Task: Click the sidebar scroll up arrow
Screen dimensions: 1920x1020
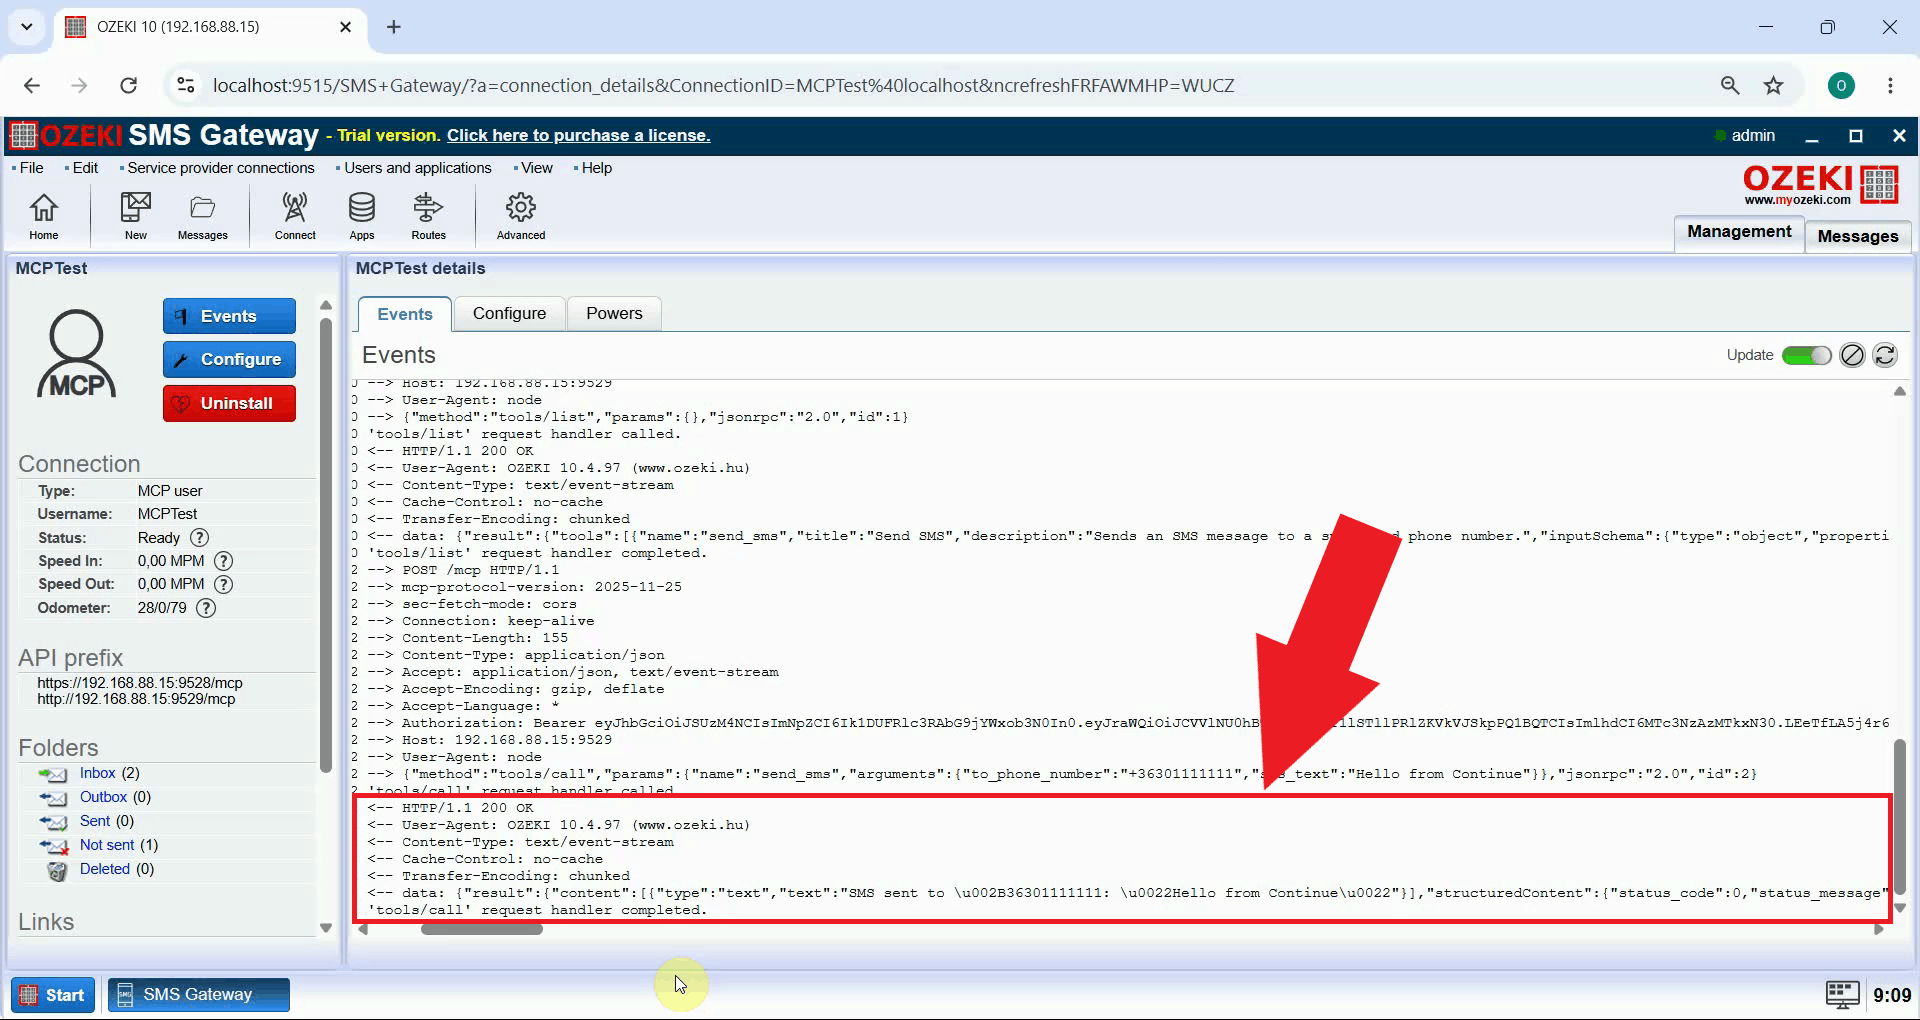Action: click(x=325, y=305)
